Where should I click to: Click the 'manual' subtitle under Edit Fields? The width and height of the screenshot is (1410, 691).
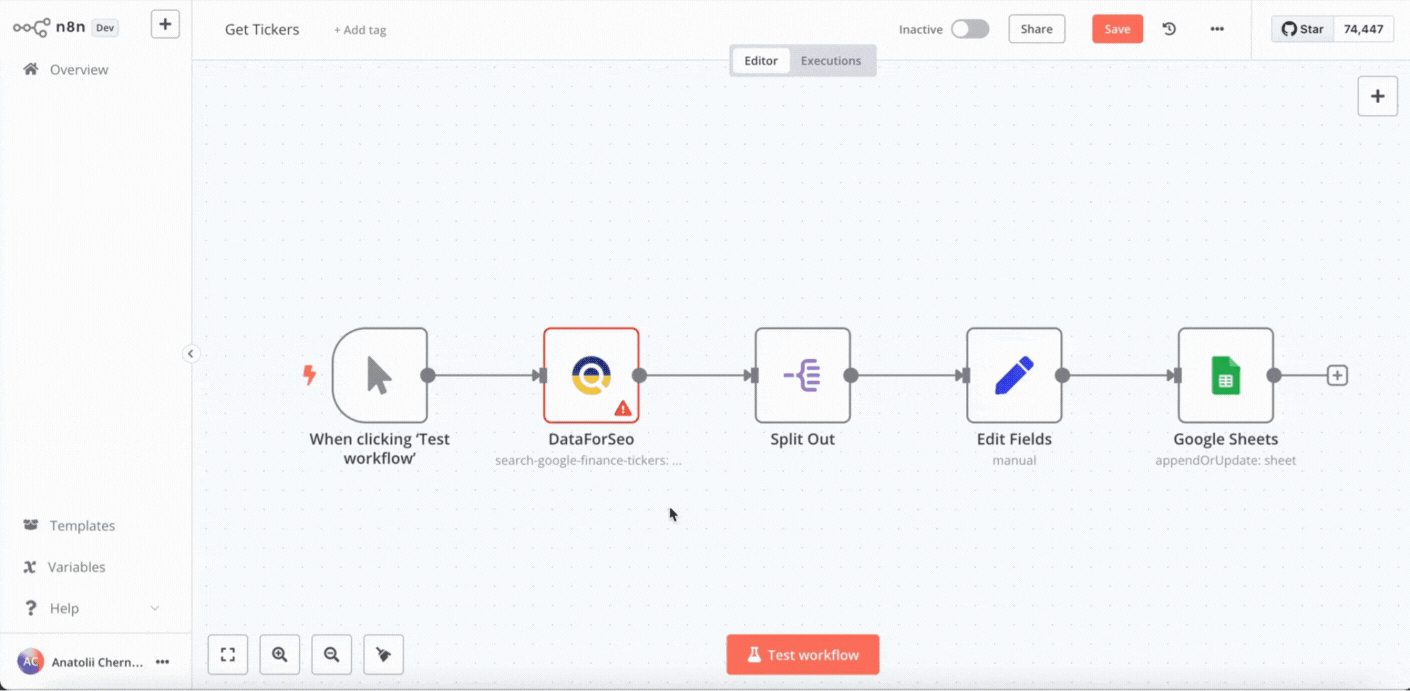pos(1014,461)
